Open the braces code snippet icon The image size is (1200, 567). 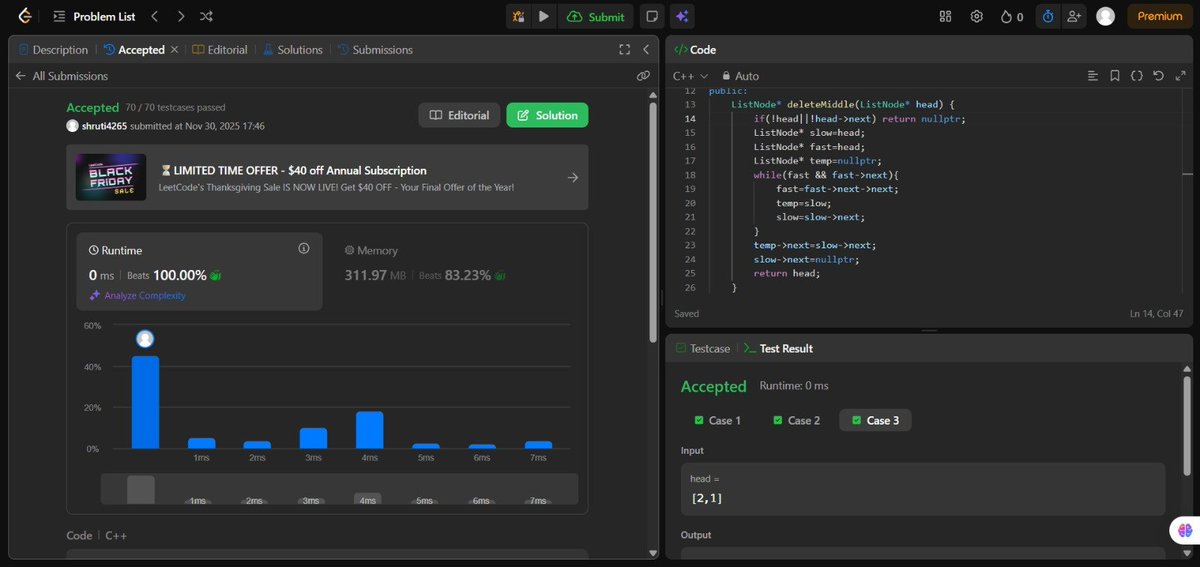pyautogui.click(x=1137, y=76)
